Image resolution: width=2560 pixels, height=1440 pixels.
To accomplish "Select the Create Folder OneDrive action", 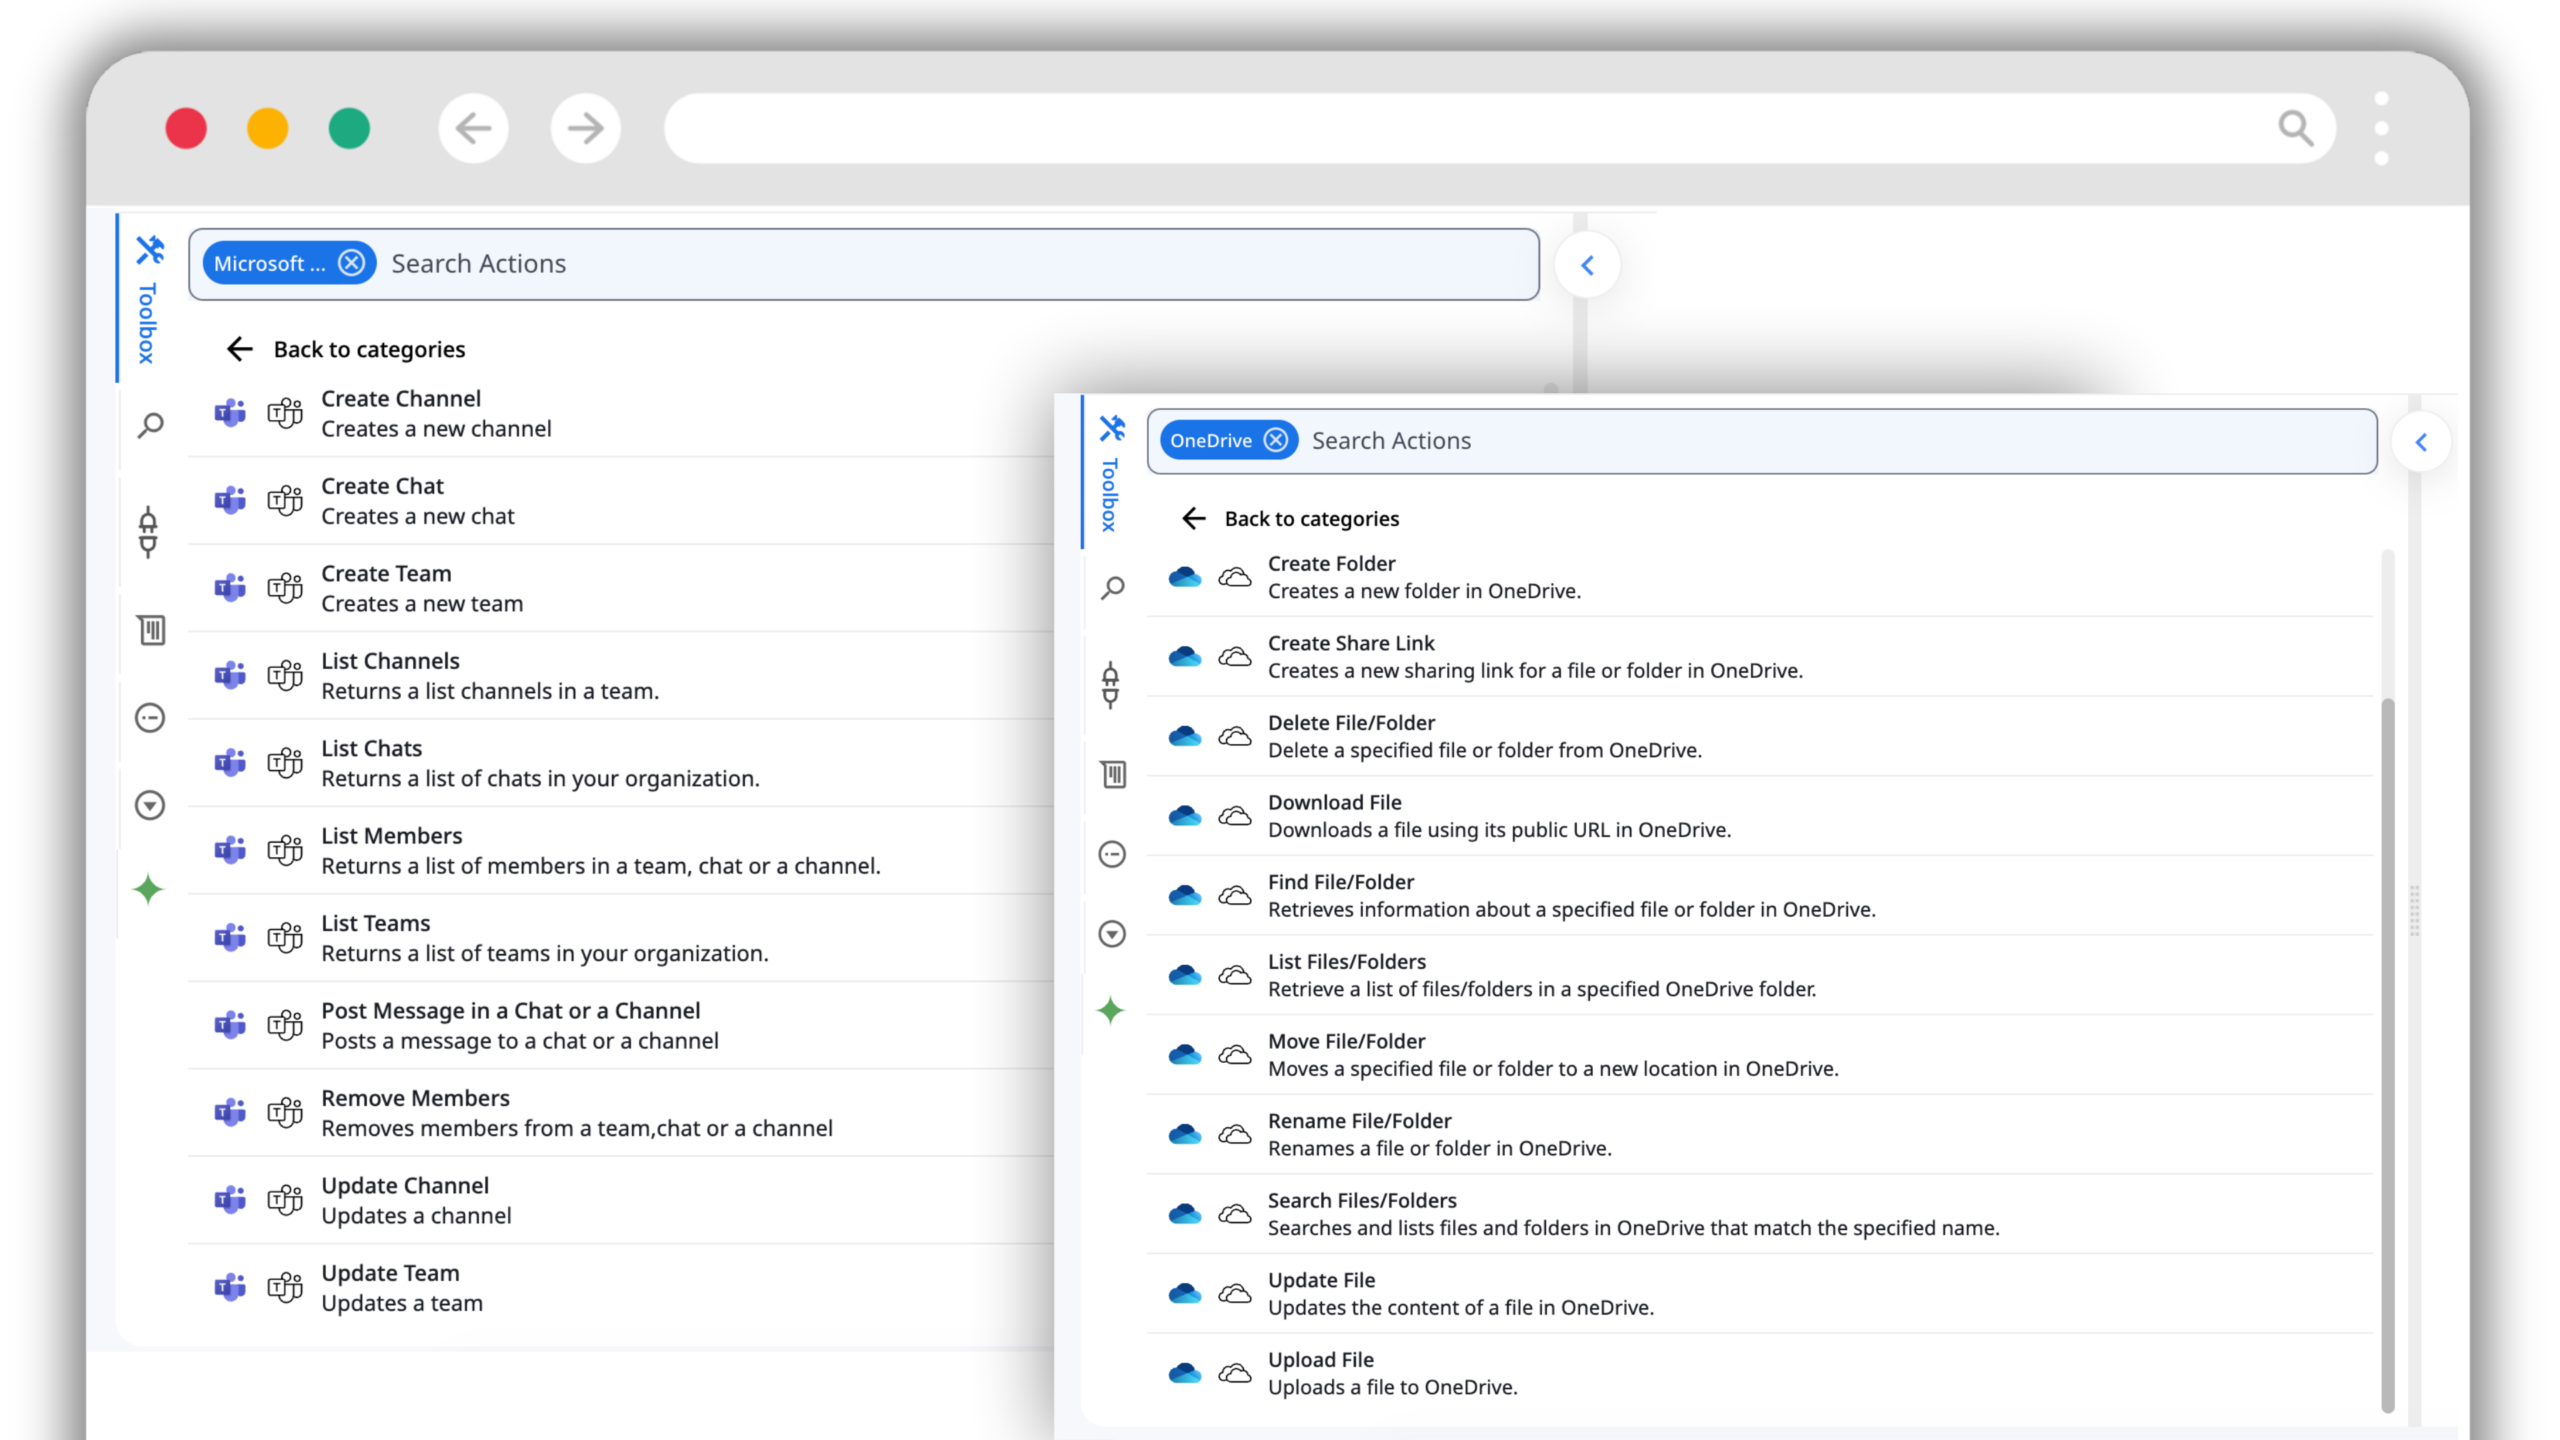I will click(x=1760, y=577).
